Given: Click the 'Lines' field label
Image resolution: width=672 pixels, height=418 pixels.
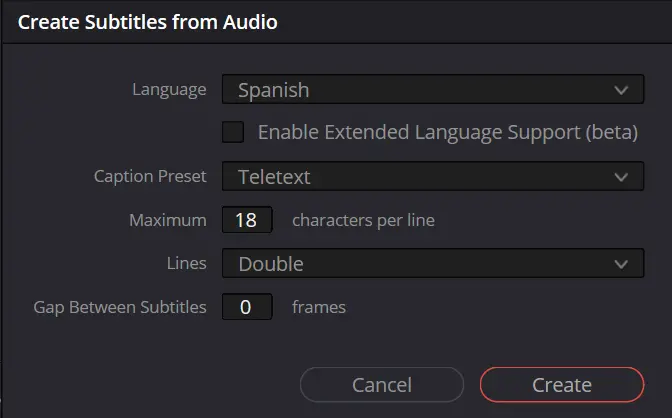Looking at the screenshot, I should pyautogui.click(x=186, y=263).
